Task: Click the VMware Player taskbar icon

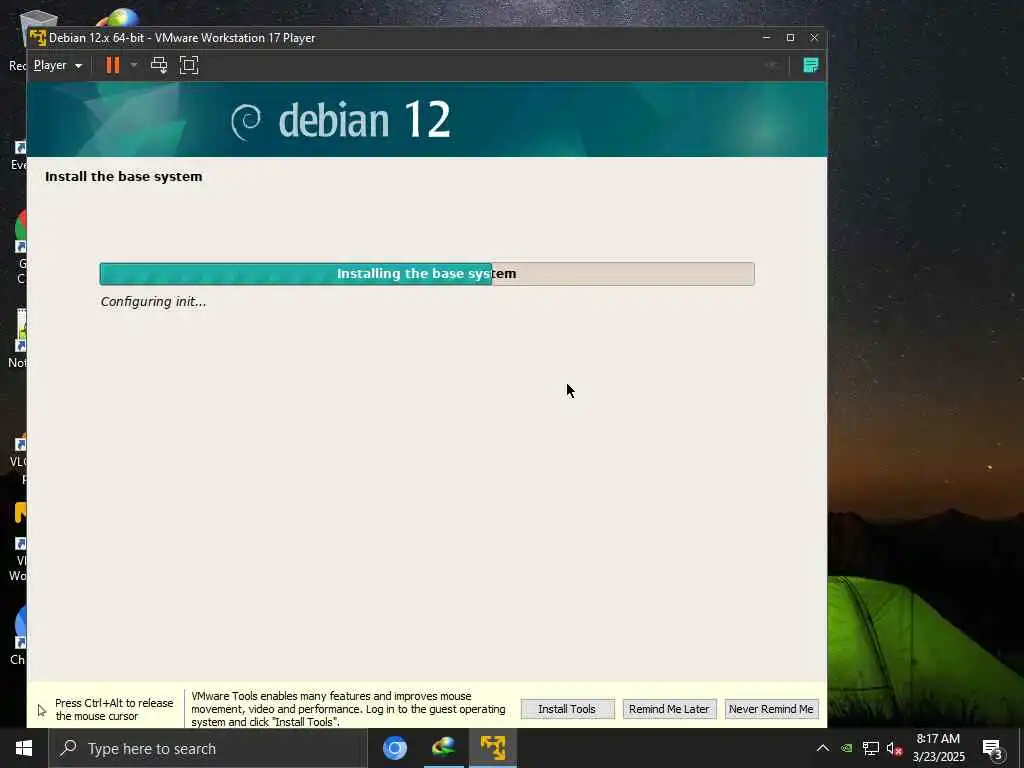Action: (x=493, y=748)
